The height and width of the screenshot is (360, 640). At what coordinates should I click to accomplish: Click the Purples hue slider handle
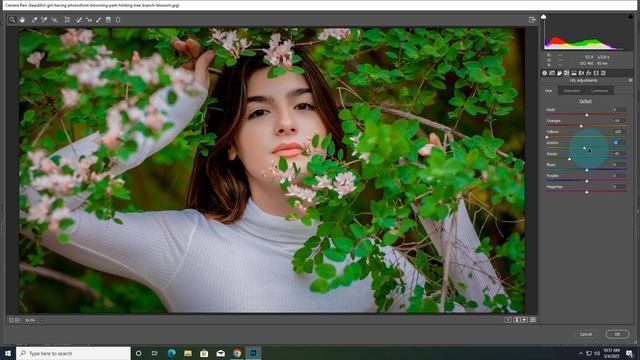[x=587, y=181]
